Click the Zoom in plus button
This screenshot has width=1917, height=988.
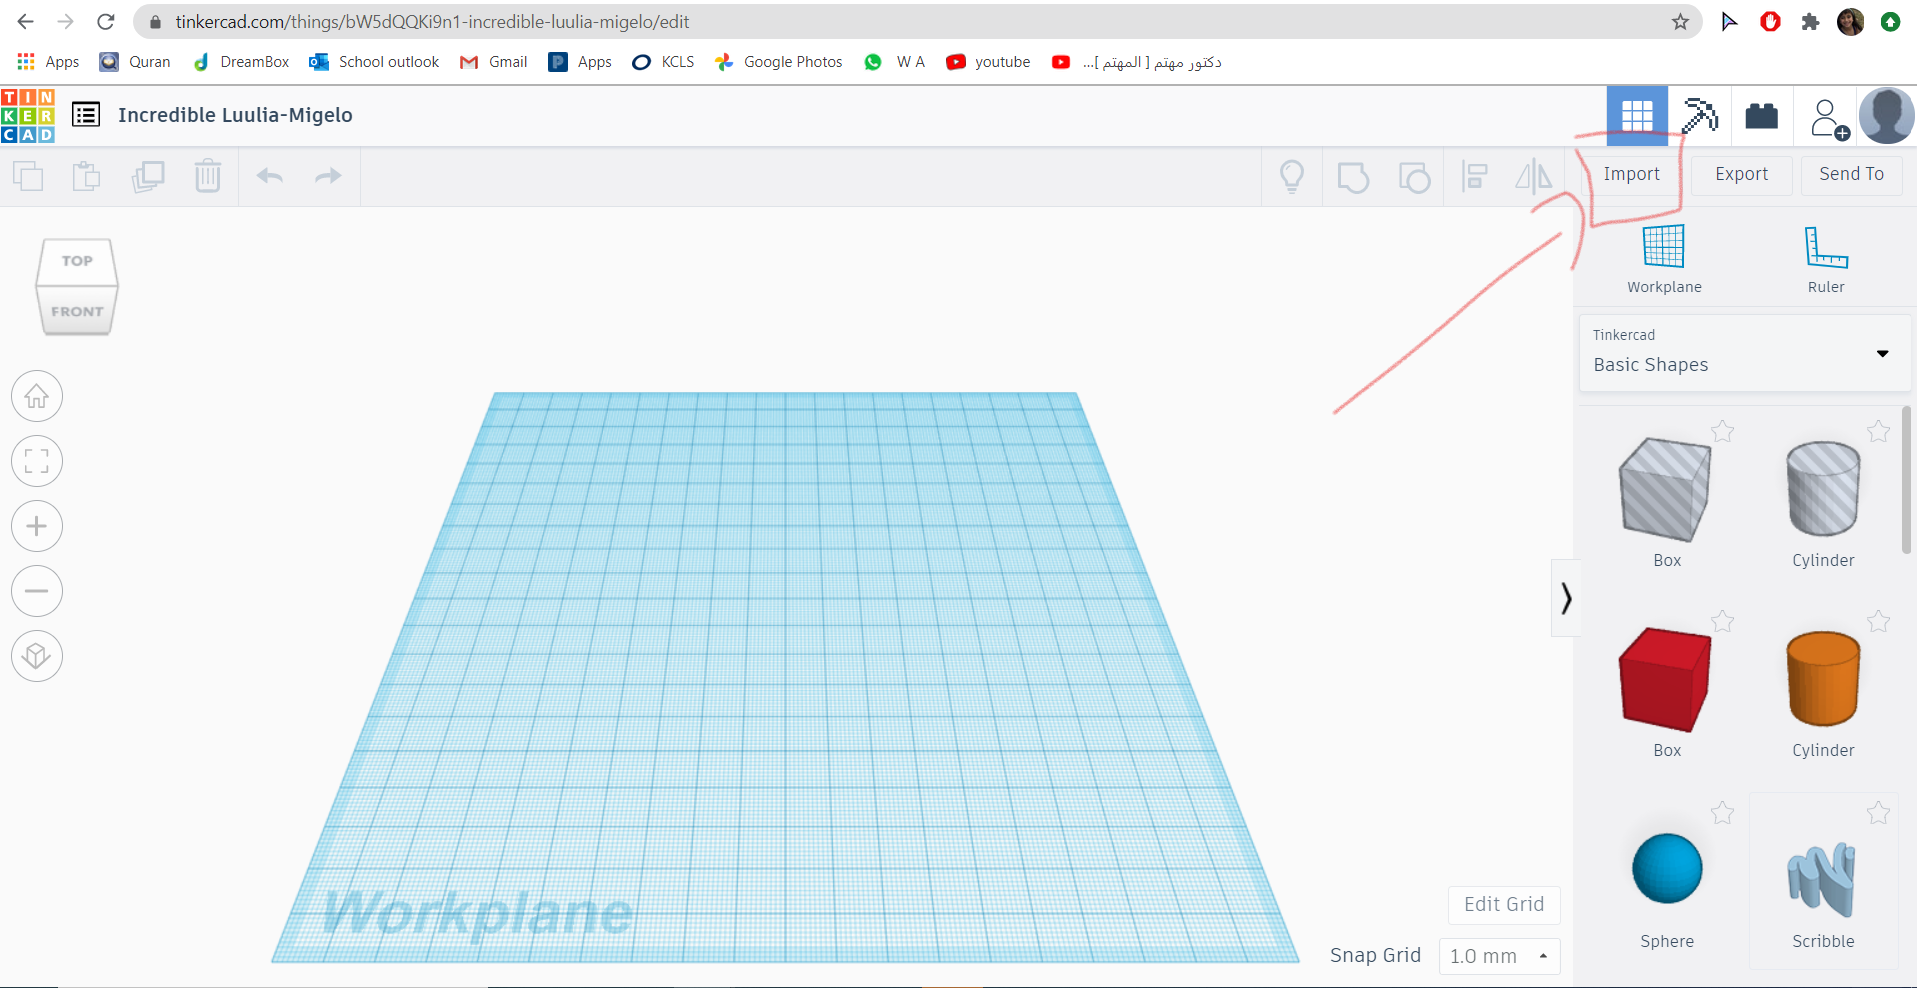point(37,526)
